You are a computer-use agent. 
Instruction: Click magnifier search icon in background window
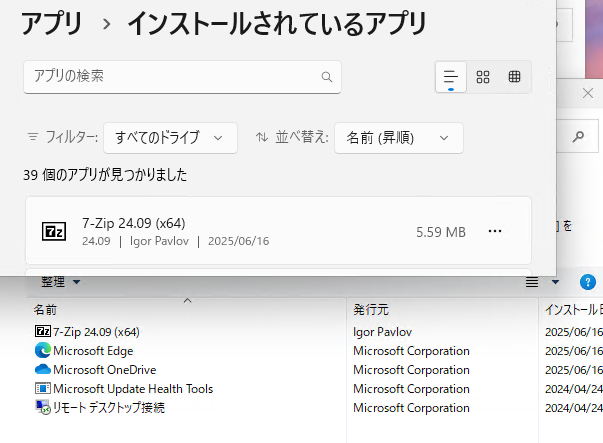tap(578, 137)
